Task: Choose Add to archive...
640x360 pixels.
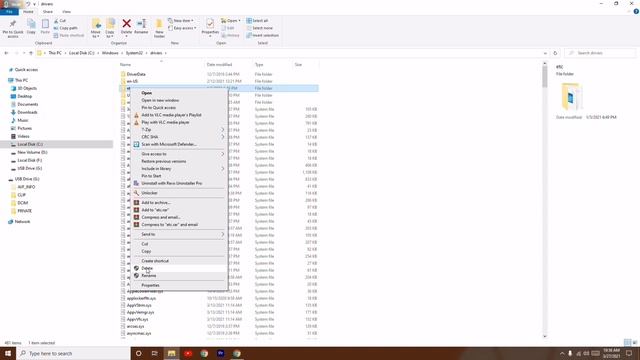Action: [179, 203]
